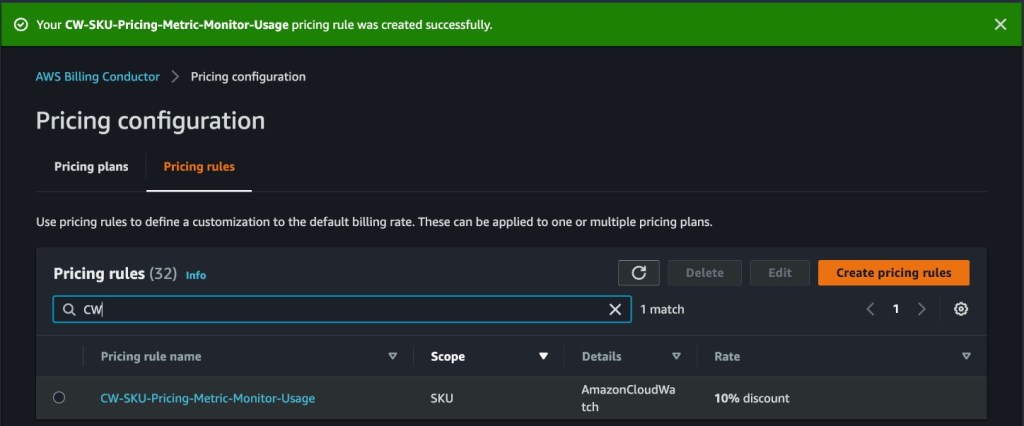The image size is (1024, 426).
Task: Go to next page of results
Action: [x=922, y=309]
